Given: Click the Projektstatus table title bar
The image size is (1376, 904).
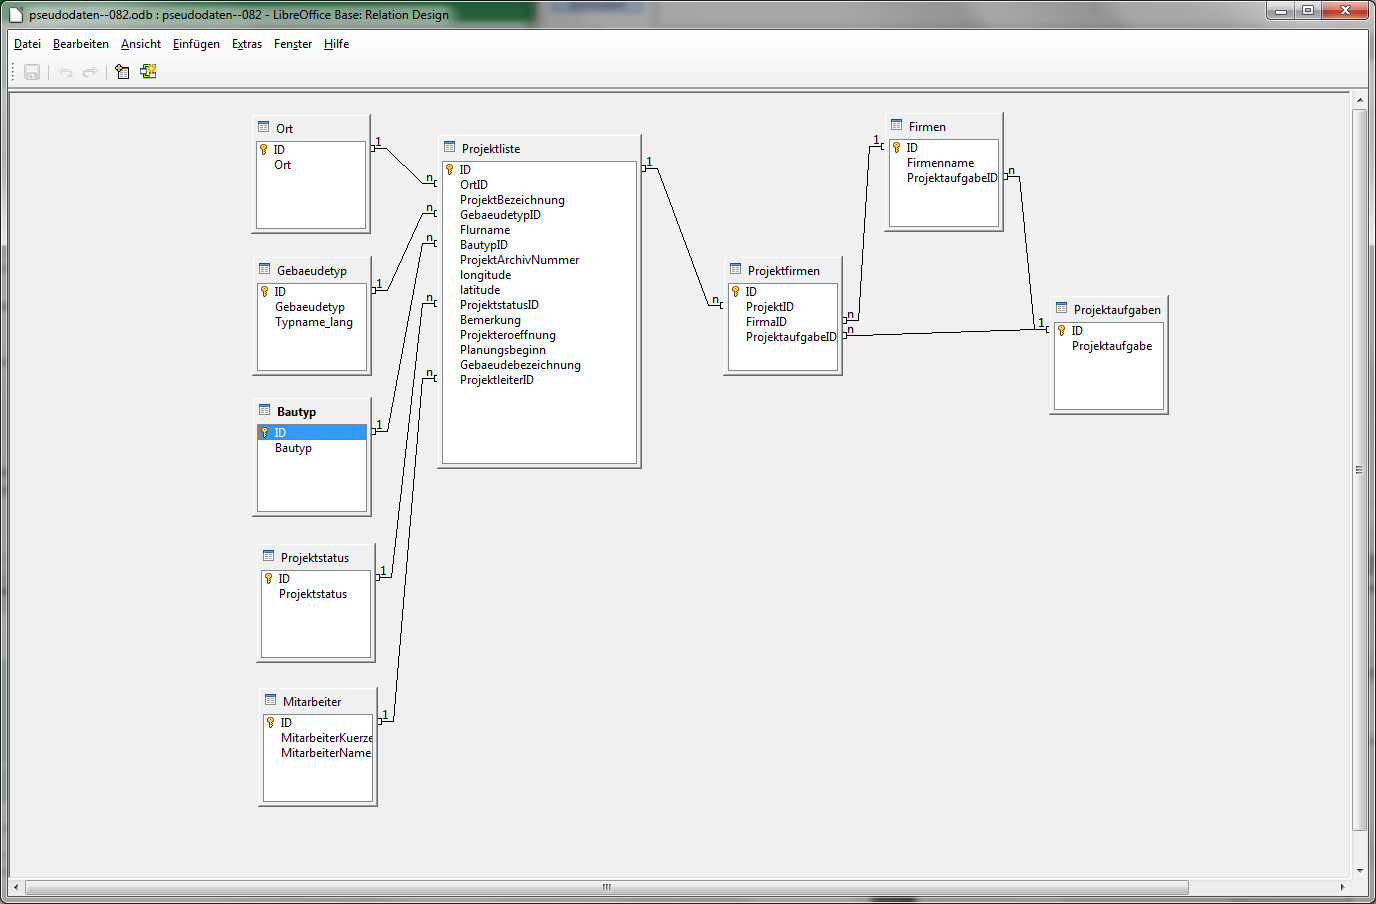Looking at the screenshot, I should pos(316,557).
